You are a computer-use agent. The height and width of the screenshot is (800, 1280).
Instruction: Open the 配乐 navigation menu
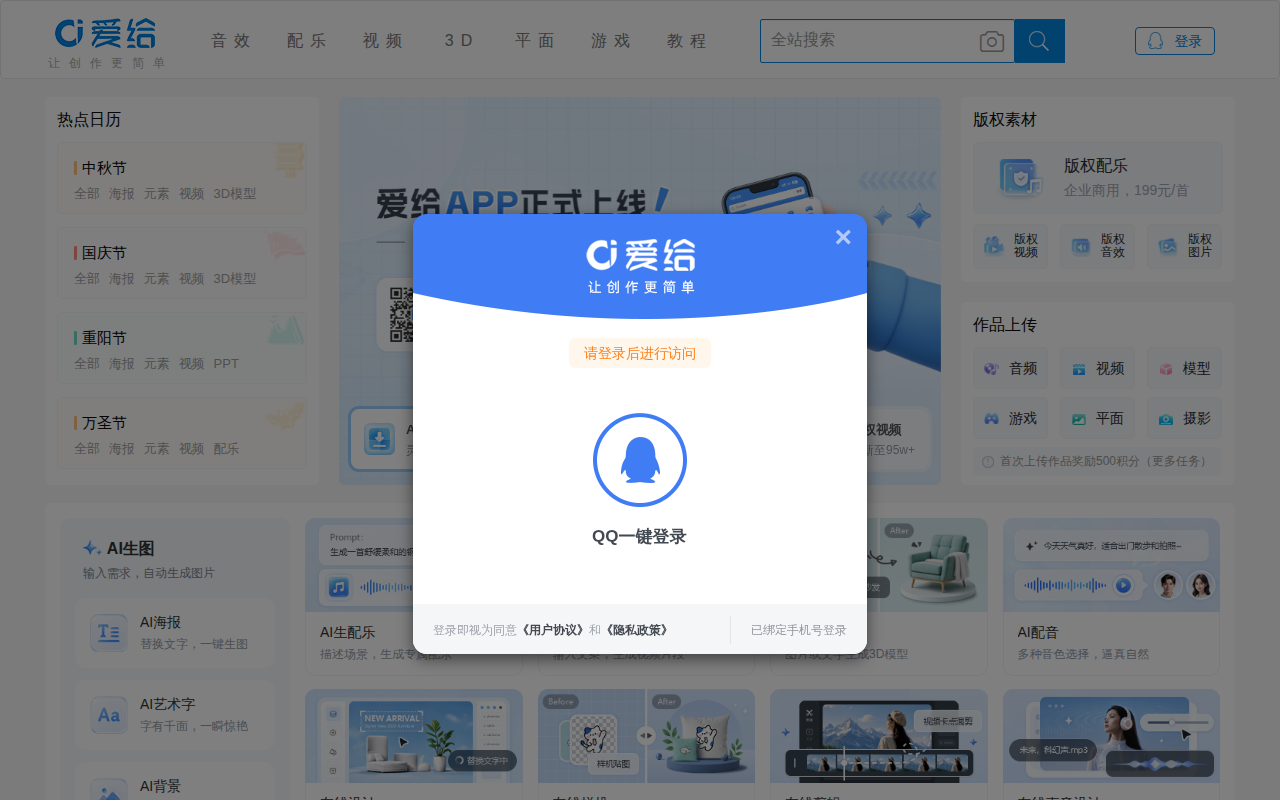tap(307, 41)
